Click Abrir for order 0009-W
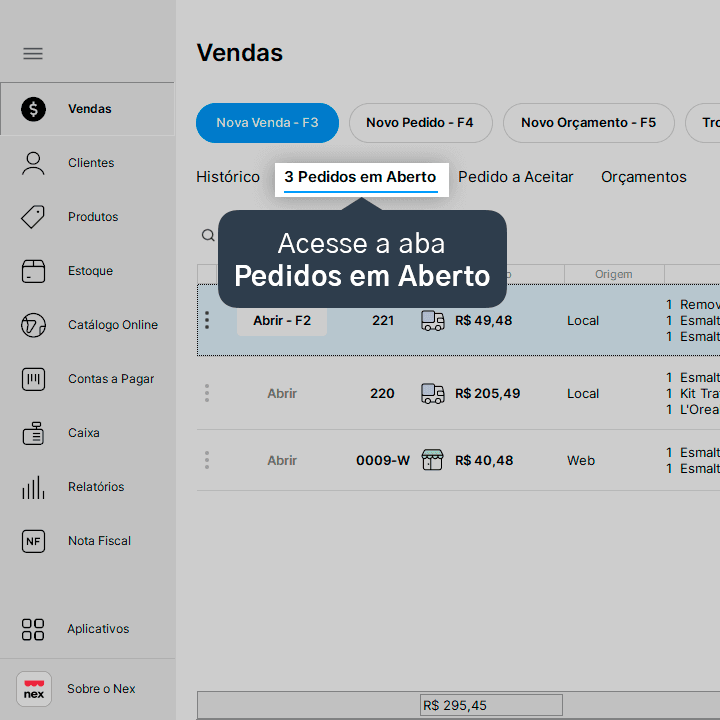Screen dimensions: 720x720 (x=282, y=460)
